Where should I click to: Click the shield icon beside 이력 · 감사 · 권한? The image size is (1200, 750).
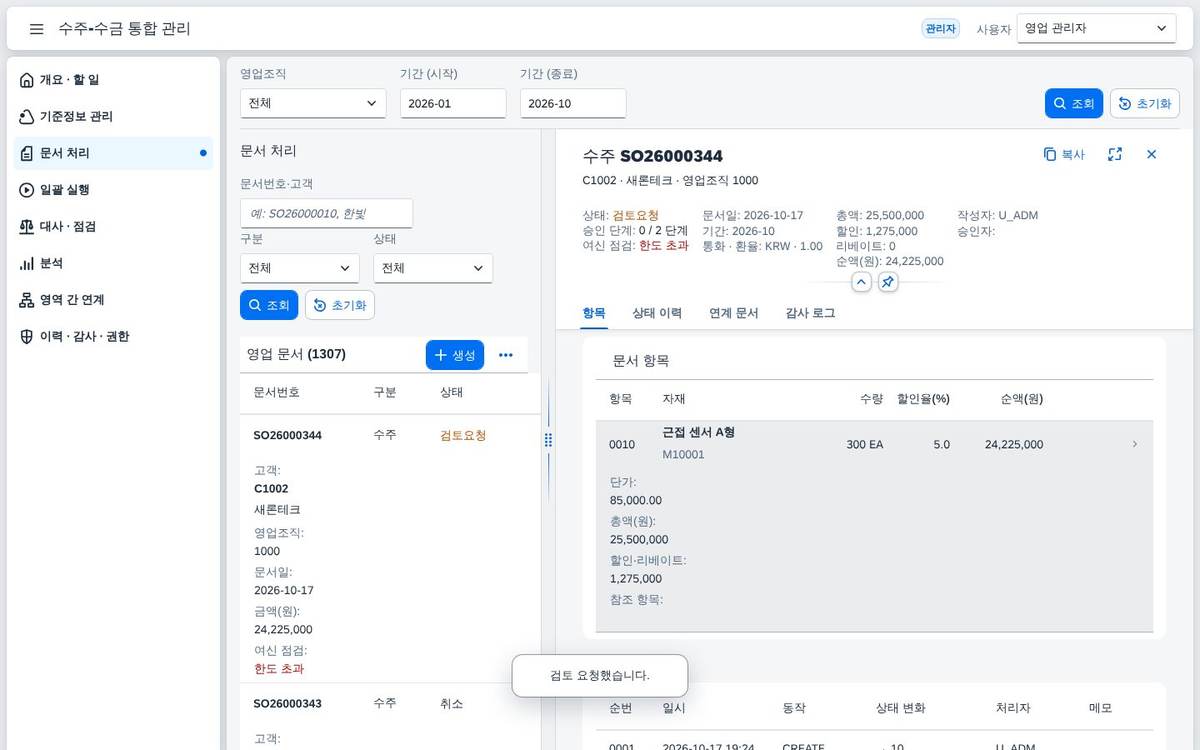27,337
